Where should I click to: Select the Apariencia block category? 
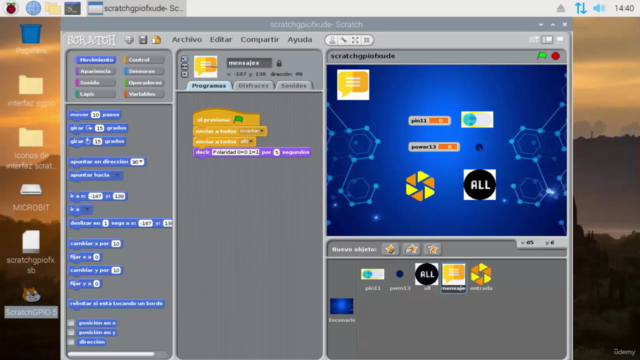(96, 71)
